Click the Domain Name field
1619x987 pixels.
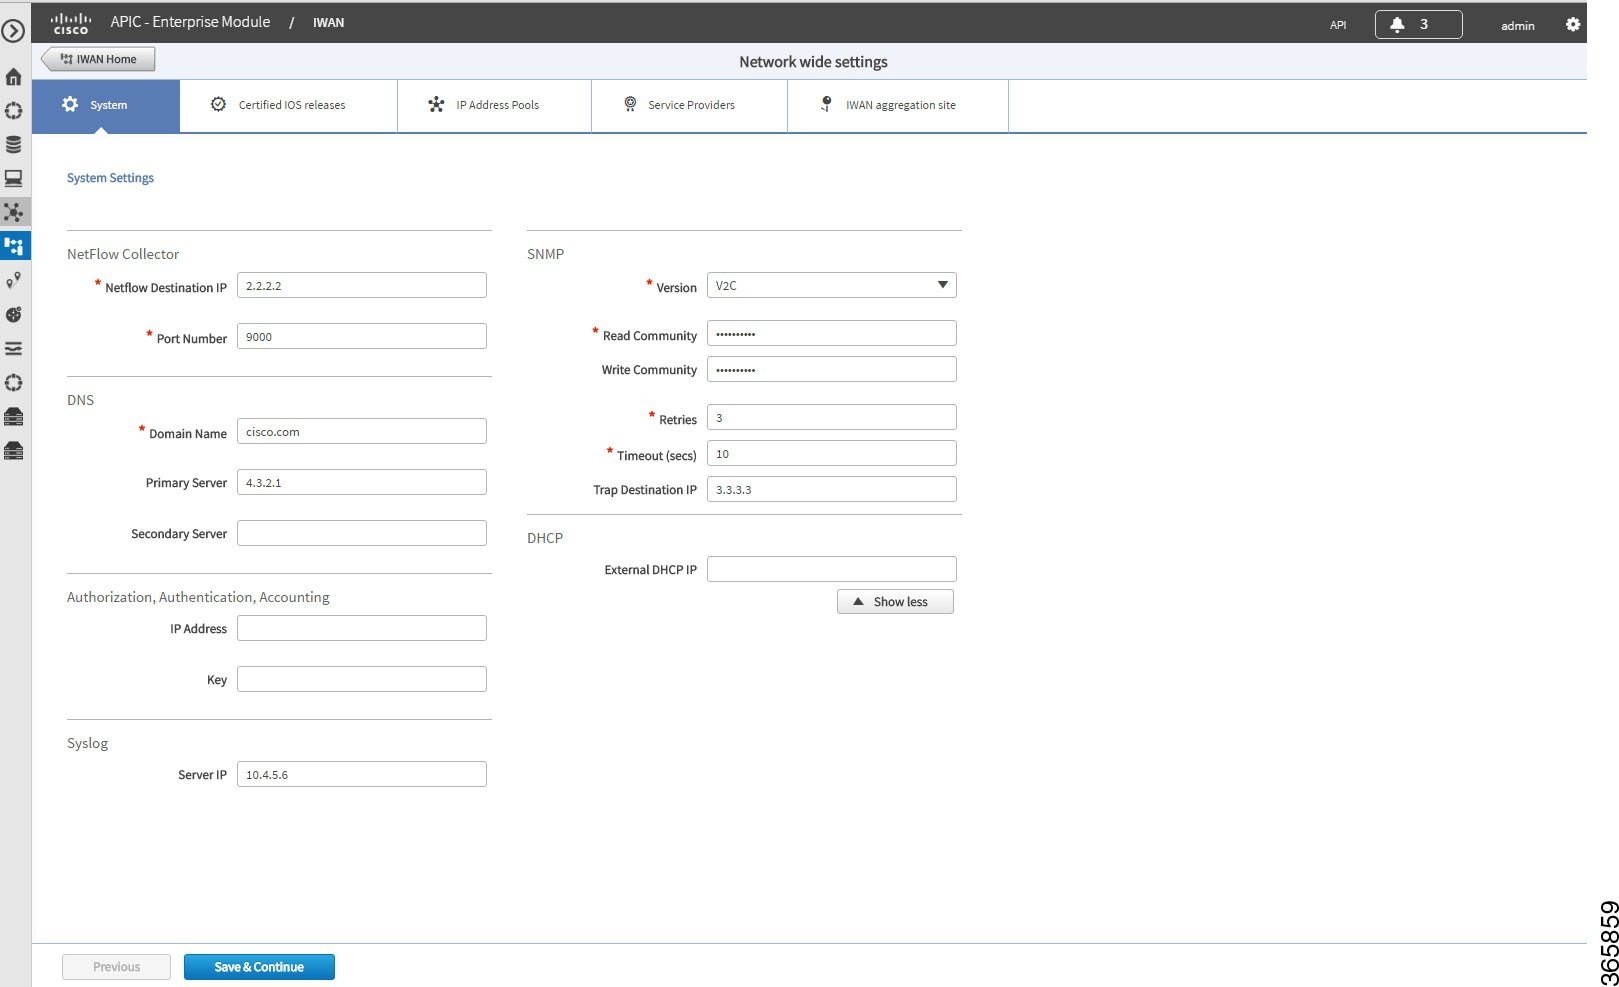coord(361,431)
